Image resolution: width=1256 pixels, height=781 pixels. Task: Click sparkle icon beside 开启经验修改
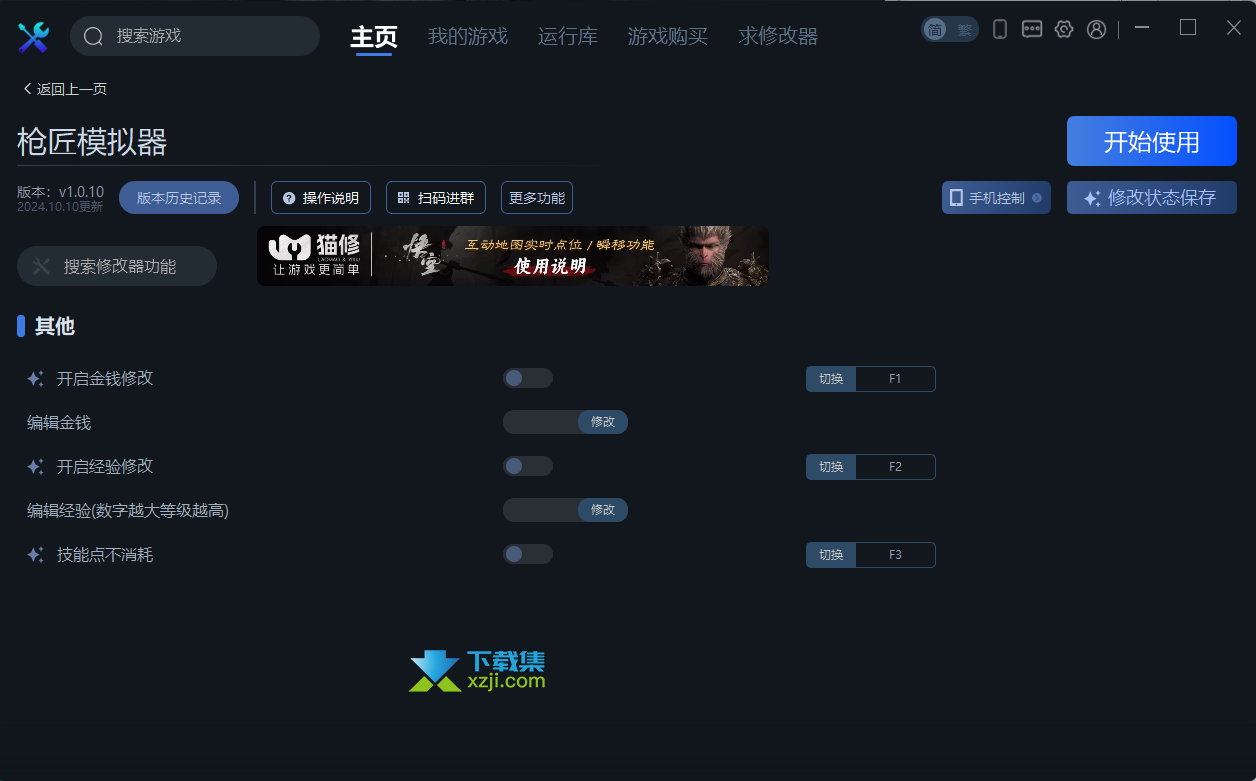click(x=35, y=467)
